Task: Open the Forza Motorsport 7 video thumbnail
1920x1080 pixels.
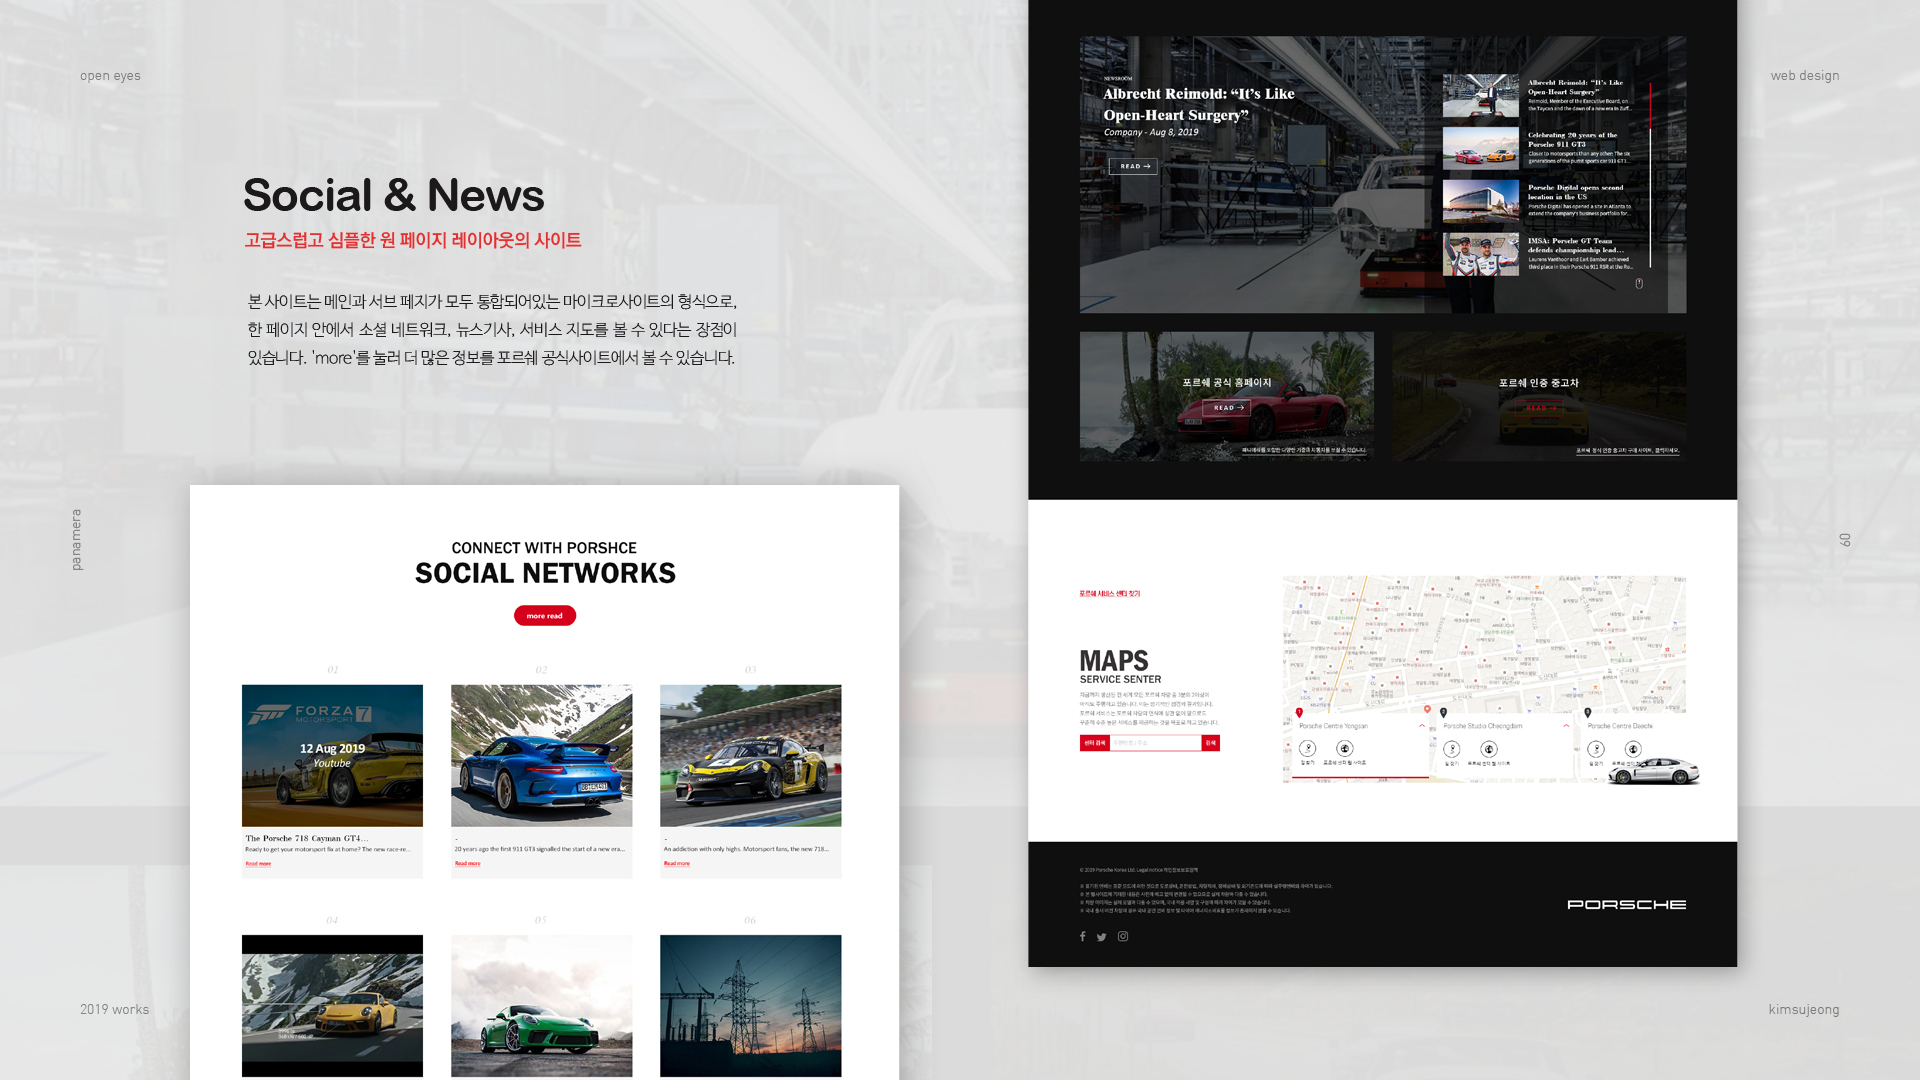Action: (332, 756)
